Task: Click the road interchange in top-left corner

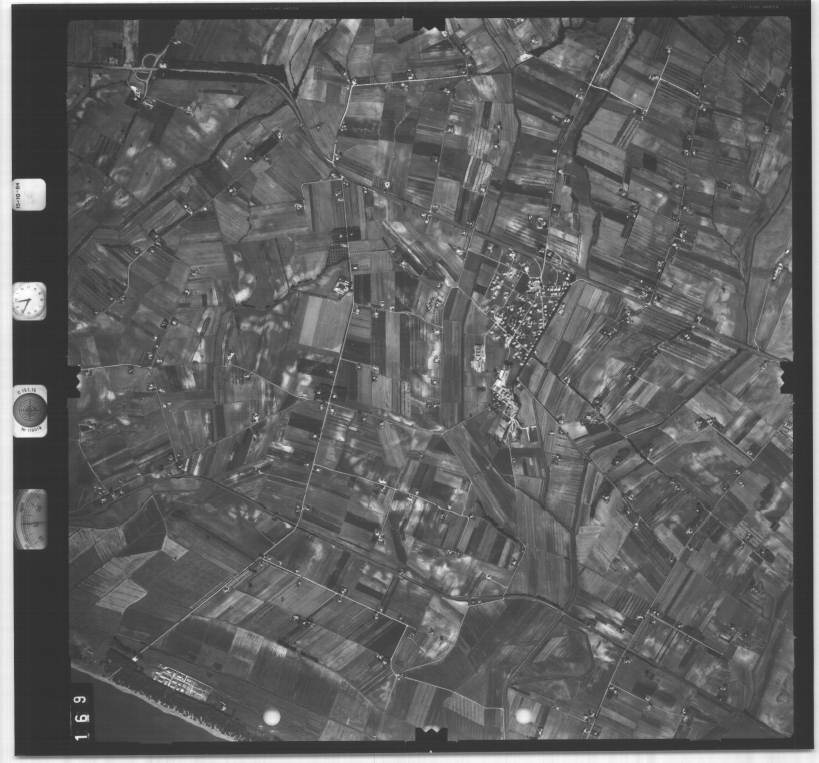Action: pos(146,66)
